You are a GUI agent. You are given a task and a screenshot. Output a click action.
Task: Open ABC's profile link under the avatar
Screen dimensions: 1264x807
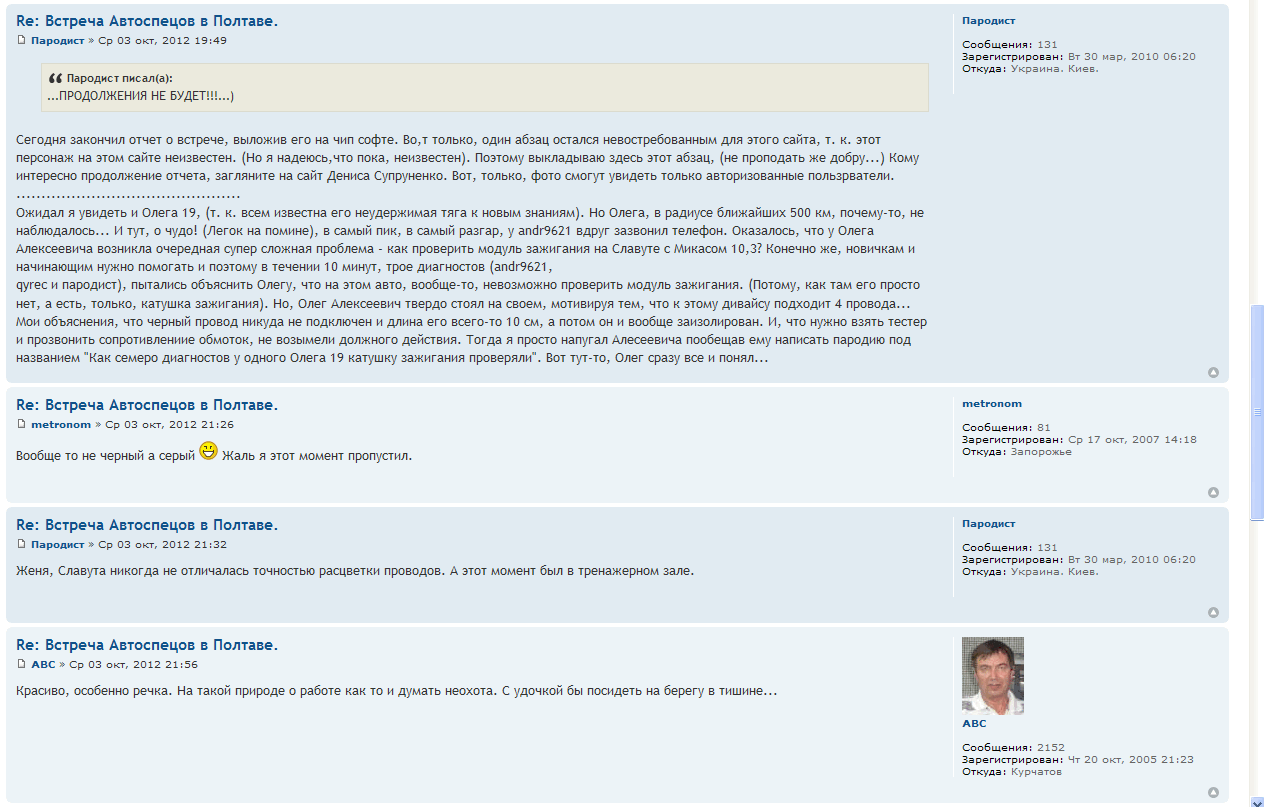click(973, 723)
